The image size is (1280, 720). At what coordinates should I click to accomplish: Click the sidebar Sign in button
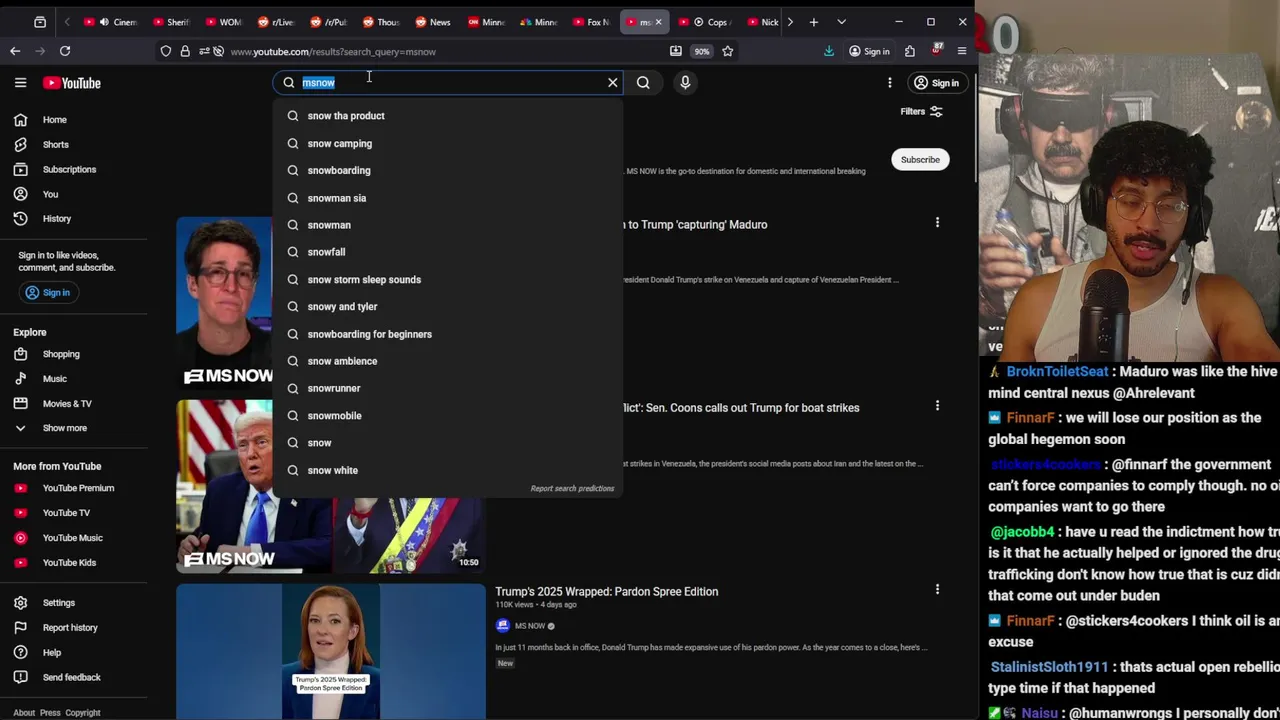(48, 293)
